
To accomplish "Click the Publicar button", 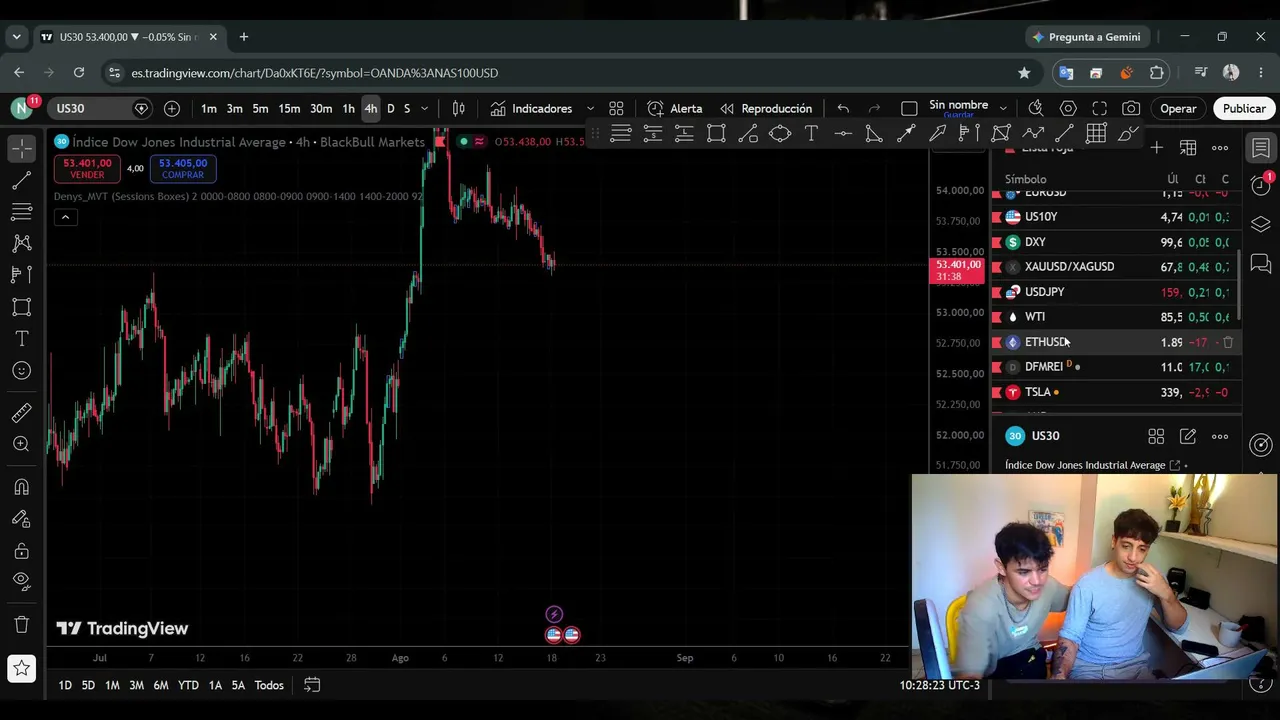I will 1244,108.
